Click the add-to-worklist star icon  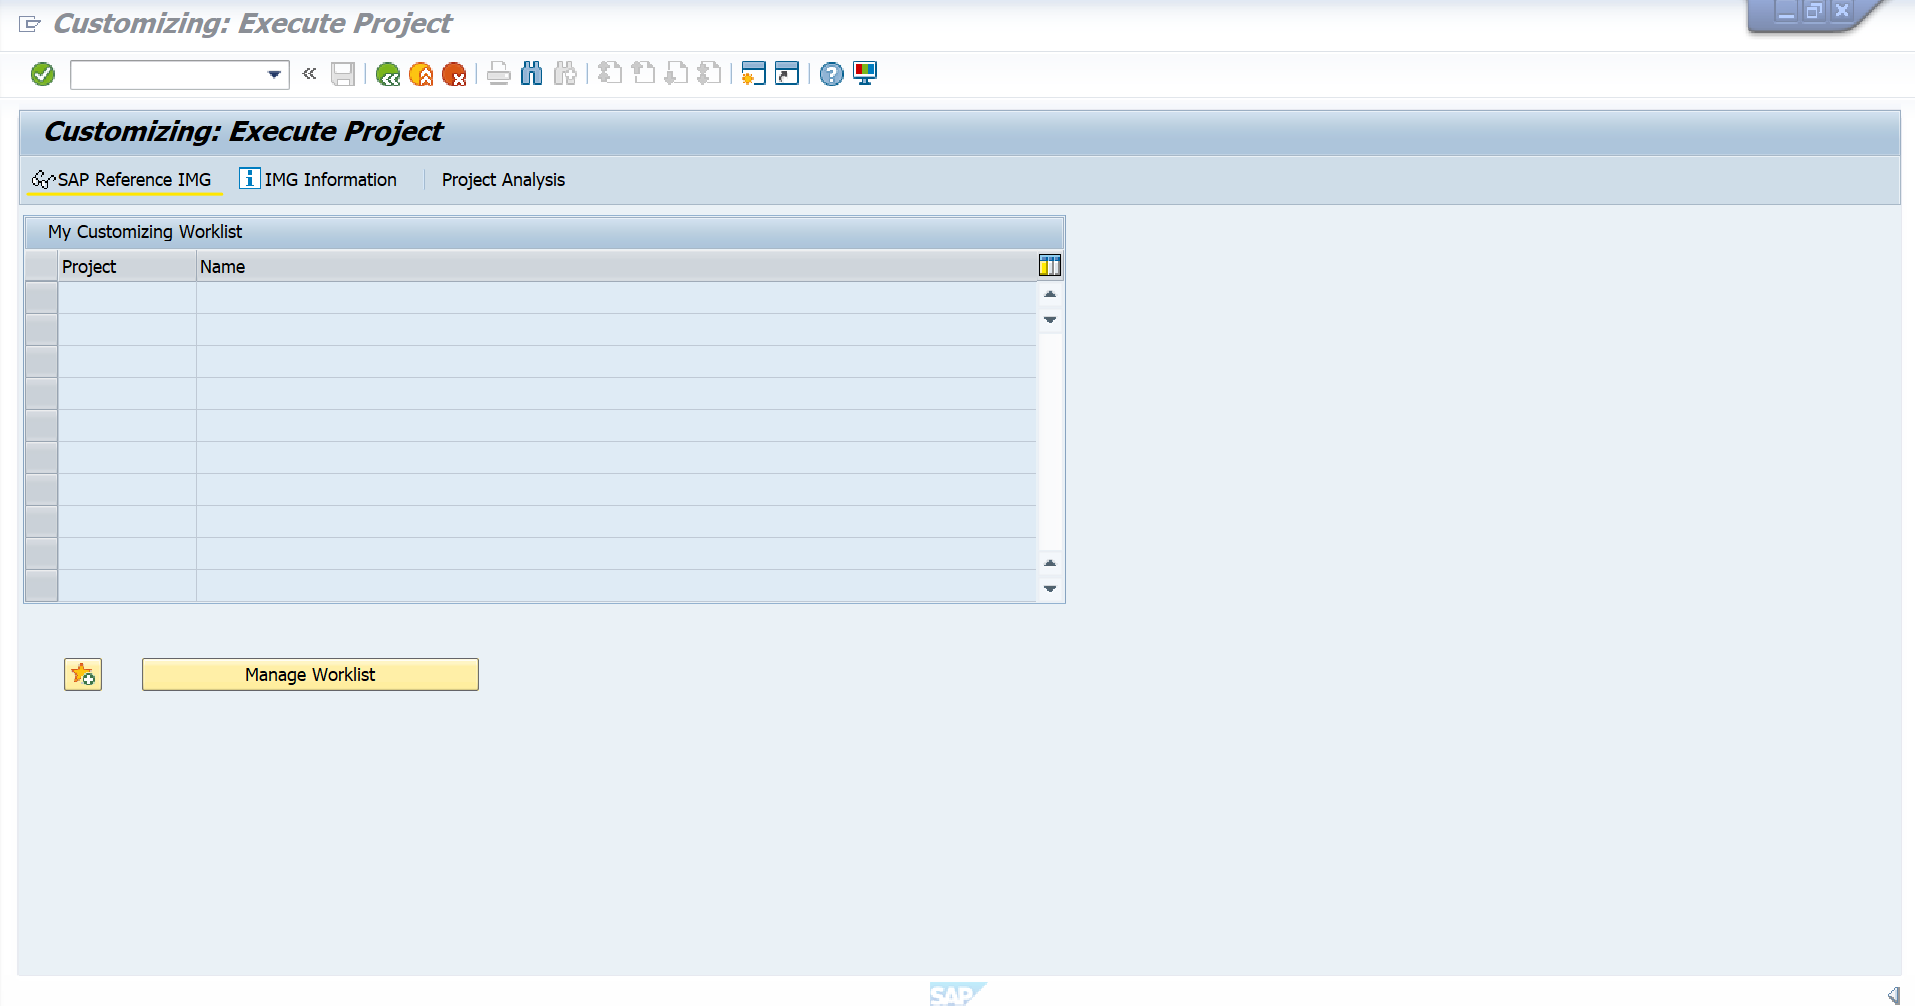click(x=83, y=675)
